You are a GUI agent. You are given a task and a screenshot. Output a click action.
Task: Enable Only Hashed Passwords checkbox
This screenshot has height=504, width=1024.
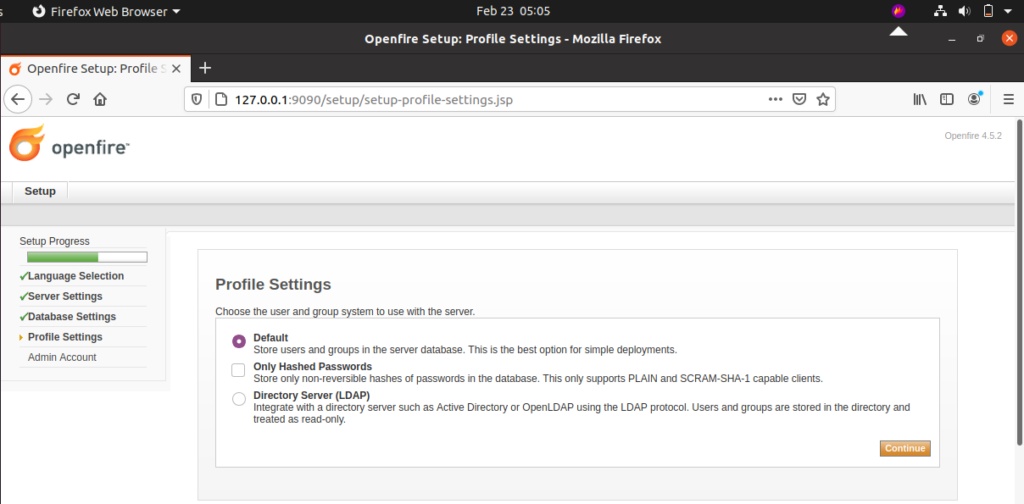pyautogui.click(x=238, y=370)
